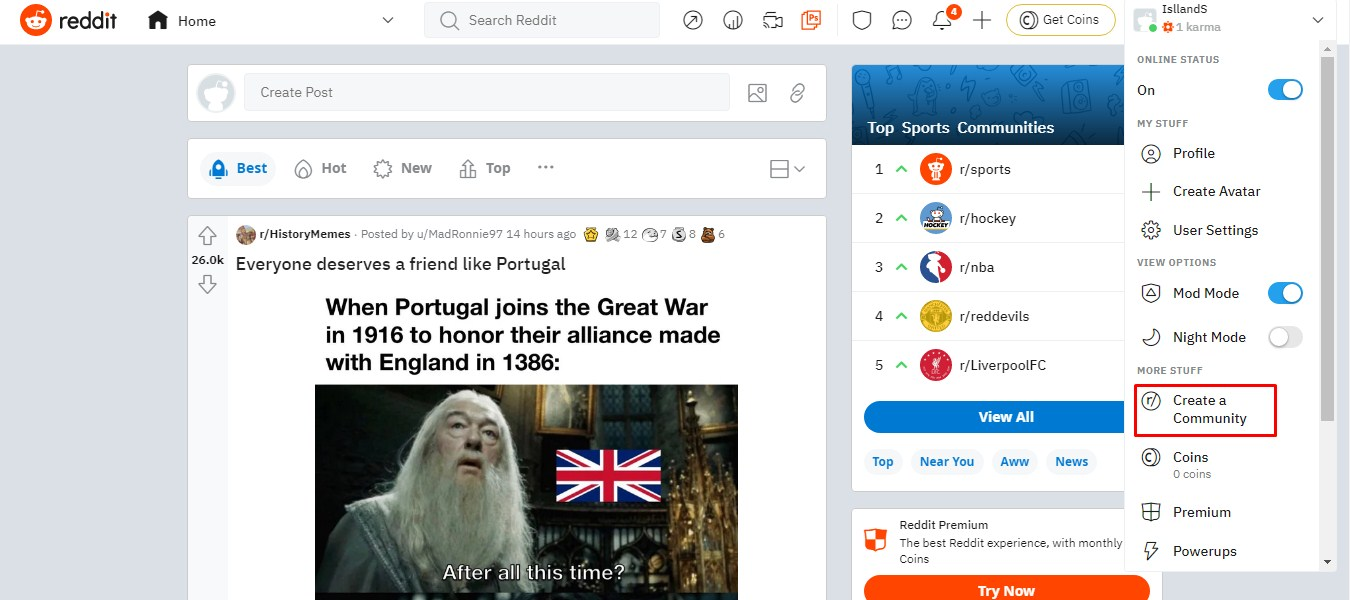Click the r/hockey community icon

click(936, 218)
